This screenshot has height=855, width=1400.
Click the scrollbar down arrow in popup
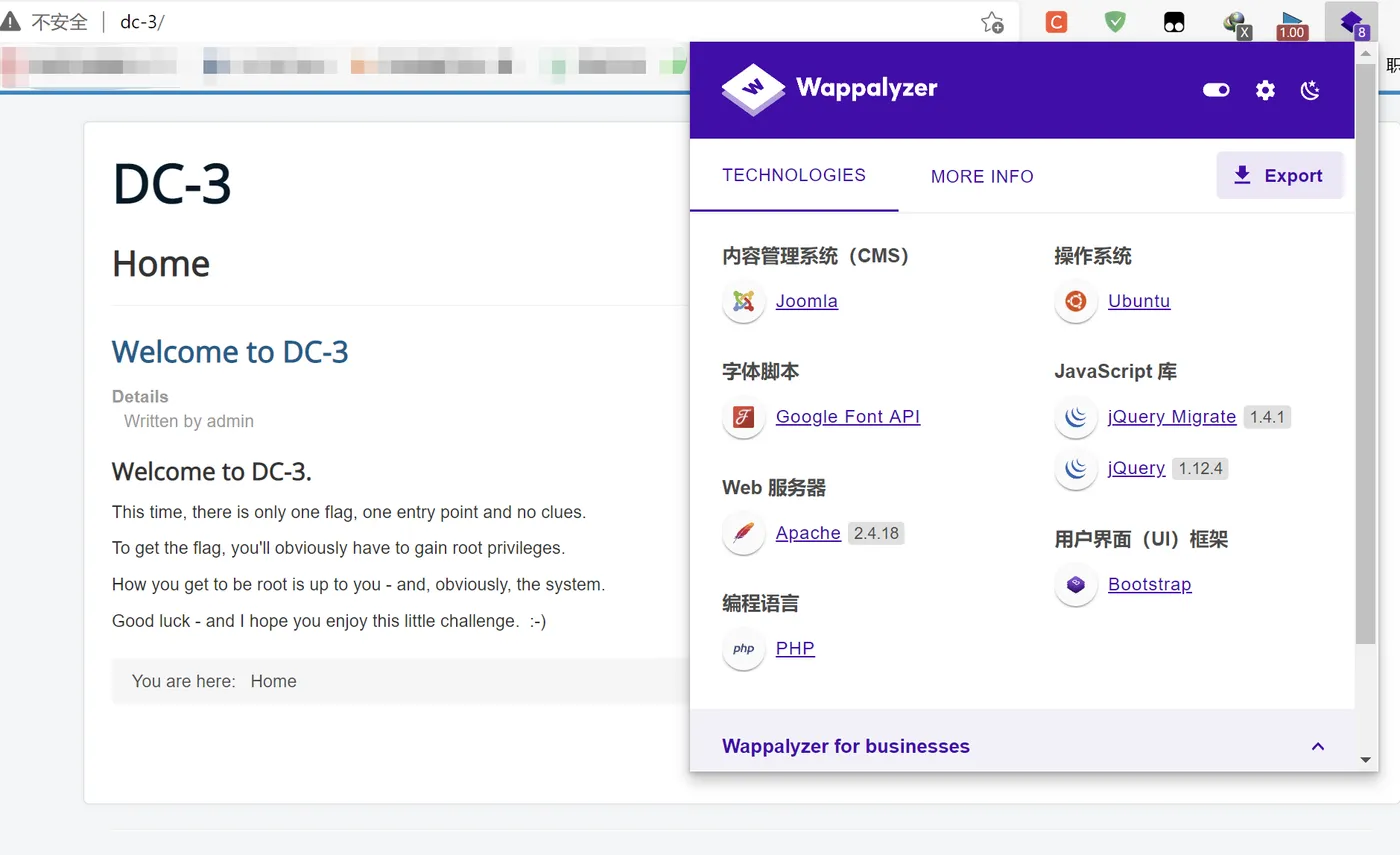tap(1366, 760)
